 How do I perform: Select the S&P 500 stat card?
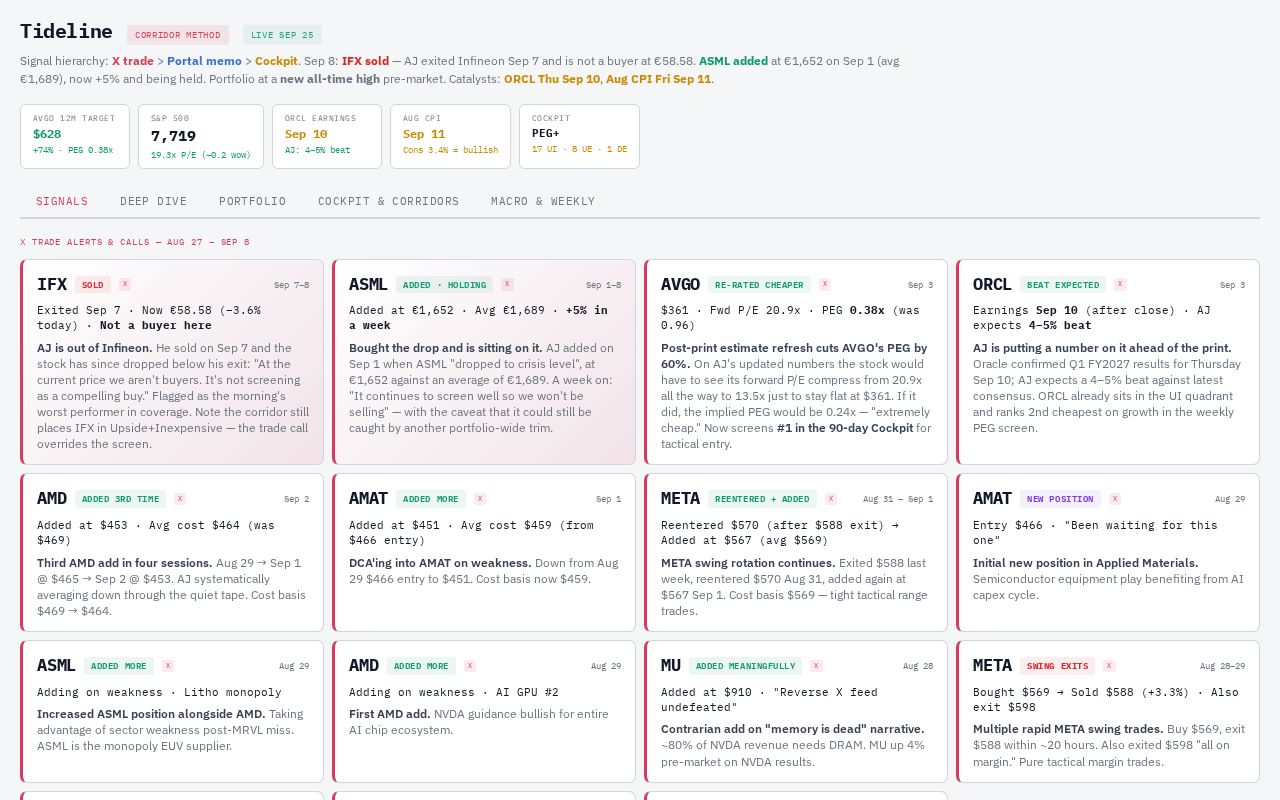click(201, 136)
